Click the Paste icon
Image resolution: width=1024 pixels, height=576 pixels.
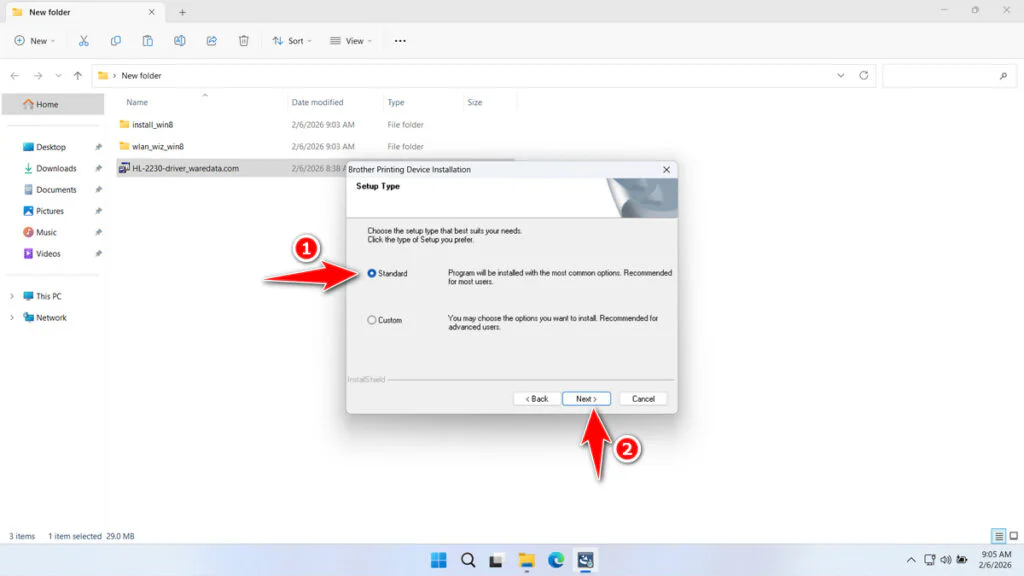[147, 40]
